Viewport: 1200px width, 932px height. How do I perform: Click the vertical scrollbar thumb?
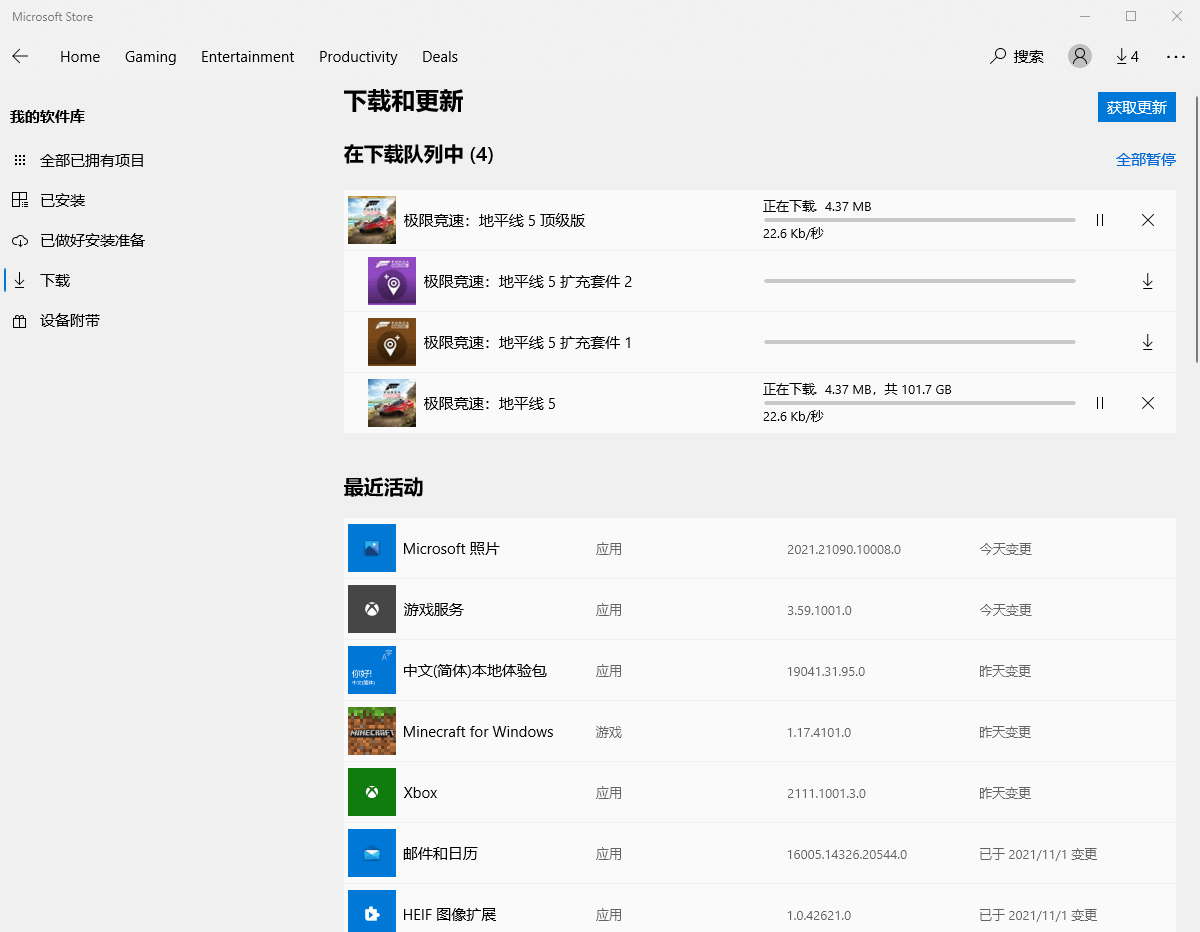pos(1196,227)
